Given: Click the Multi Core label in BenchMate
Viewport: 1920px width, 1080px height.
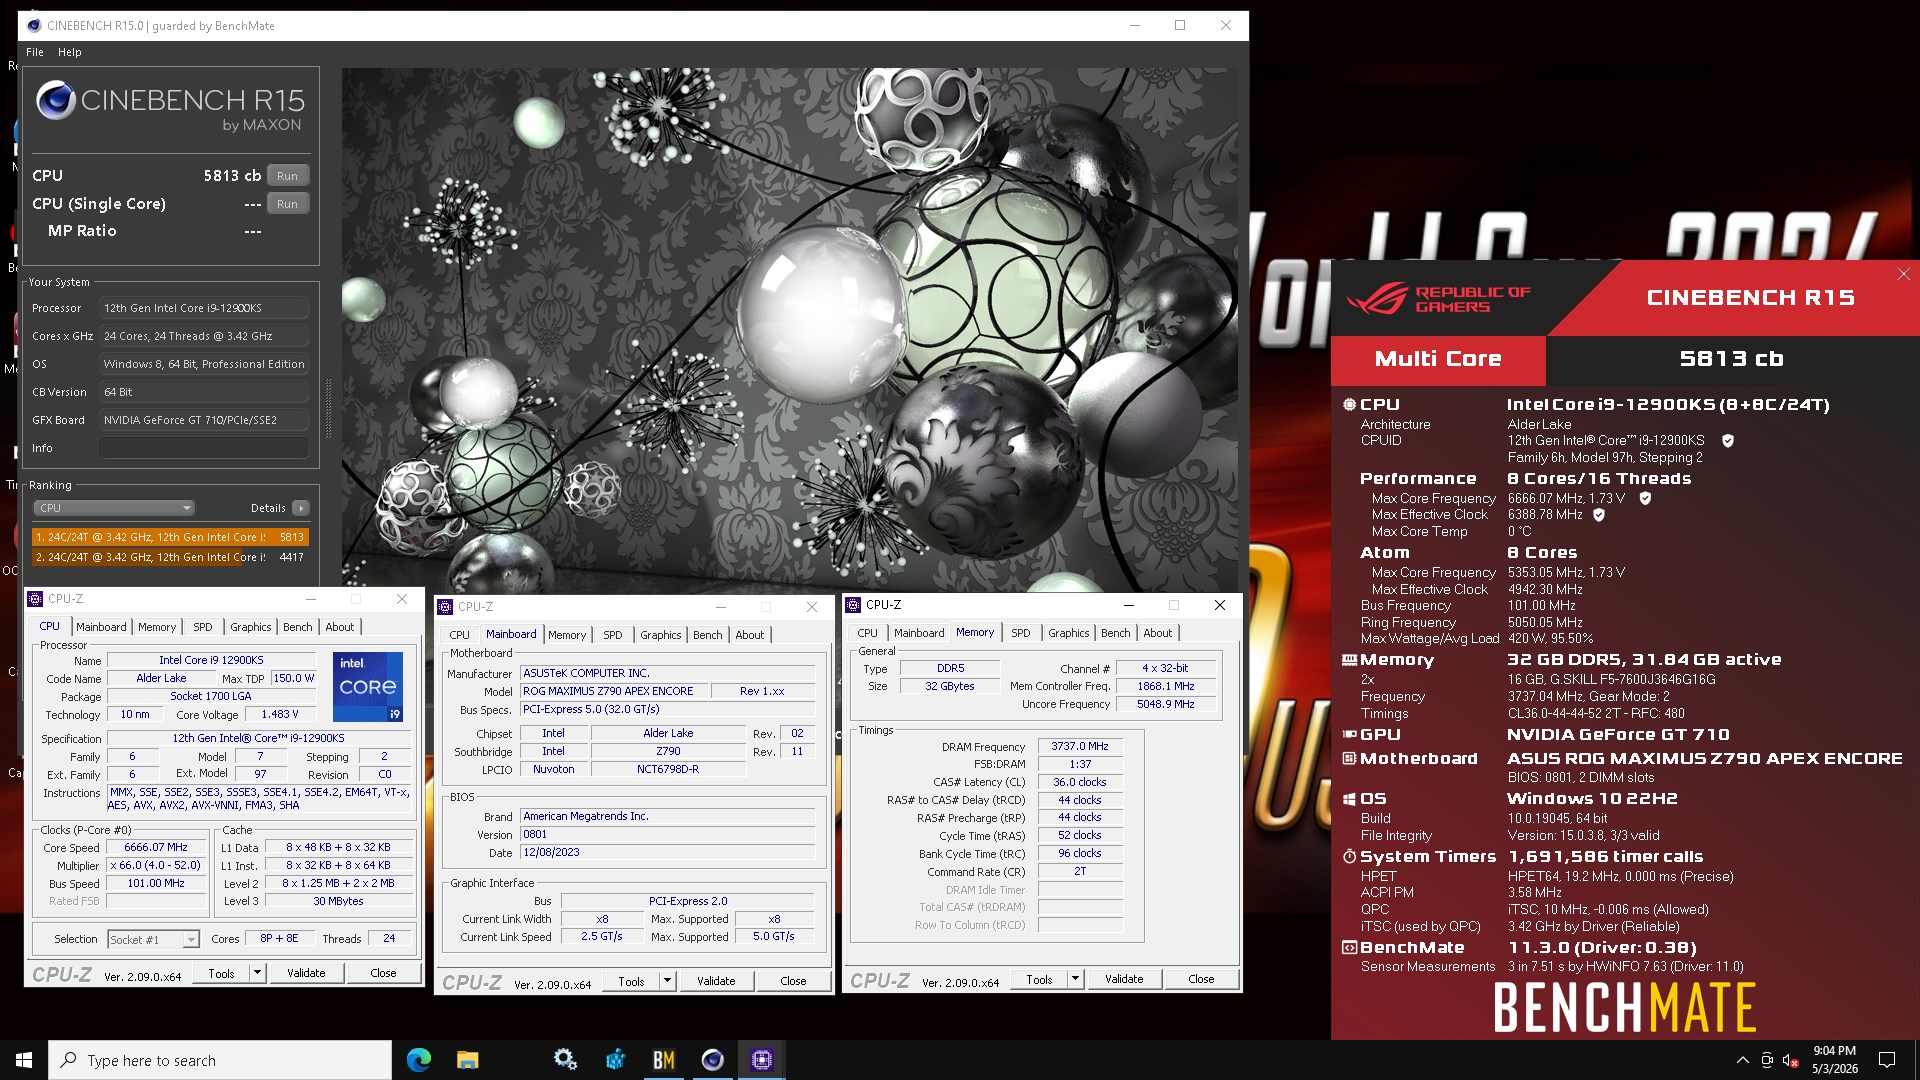Looking at the screenshot, I should point(1438,359).
